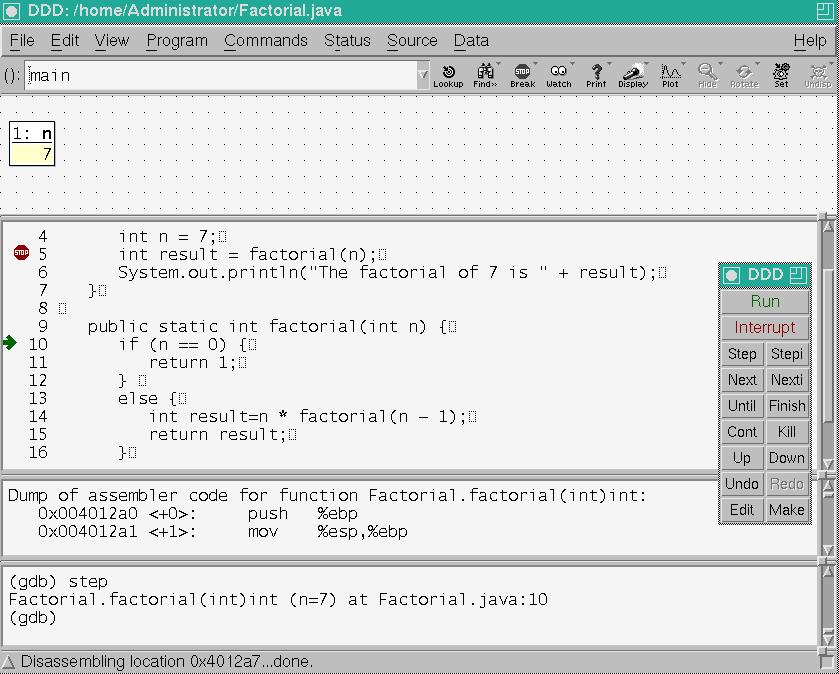Click the System.out.println line 6
Image resolution: width=839 pixels, height=674 pixels.
tap(392, 273)
